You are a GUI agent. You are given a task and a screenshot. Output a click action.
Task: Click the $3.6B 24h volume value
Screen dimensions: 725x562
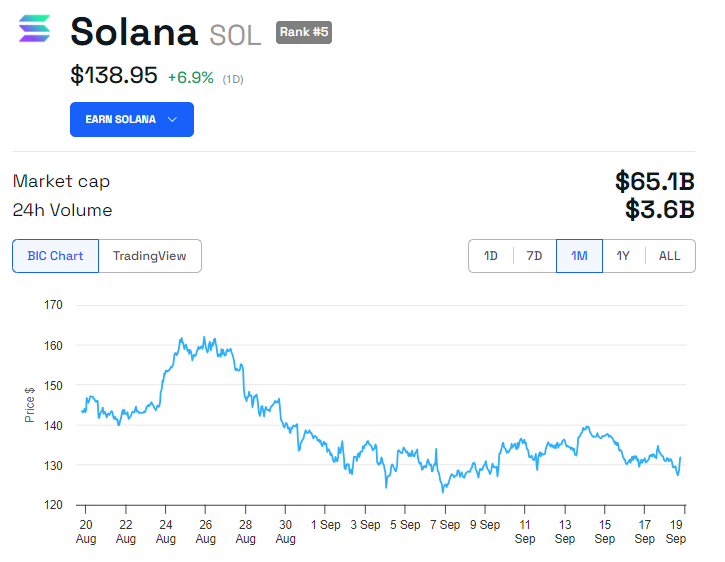pyautogui.click(x=660, y=210)
